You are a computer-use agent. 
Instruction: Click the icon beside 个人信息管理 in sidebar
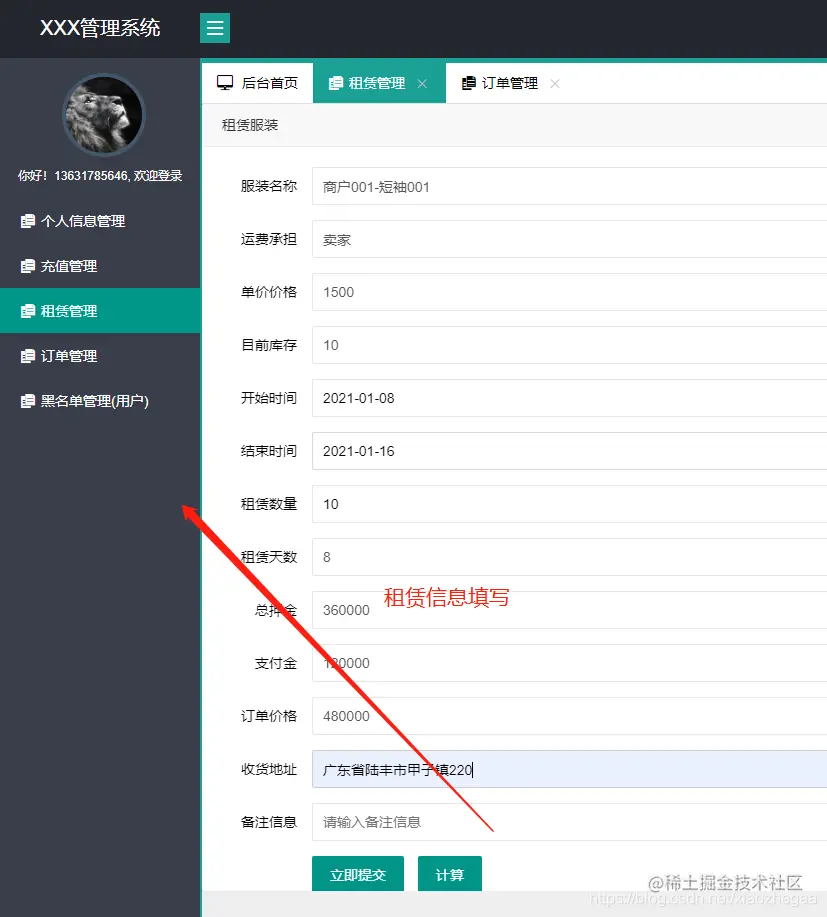(27, 221)
